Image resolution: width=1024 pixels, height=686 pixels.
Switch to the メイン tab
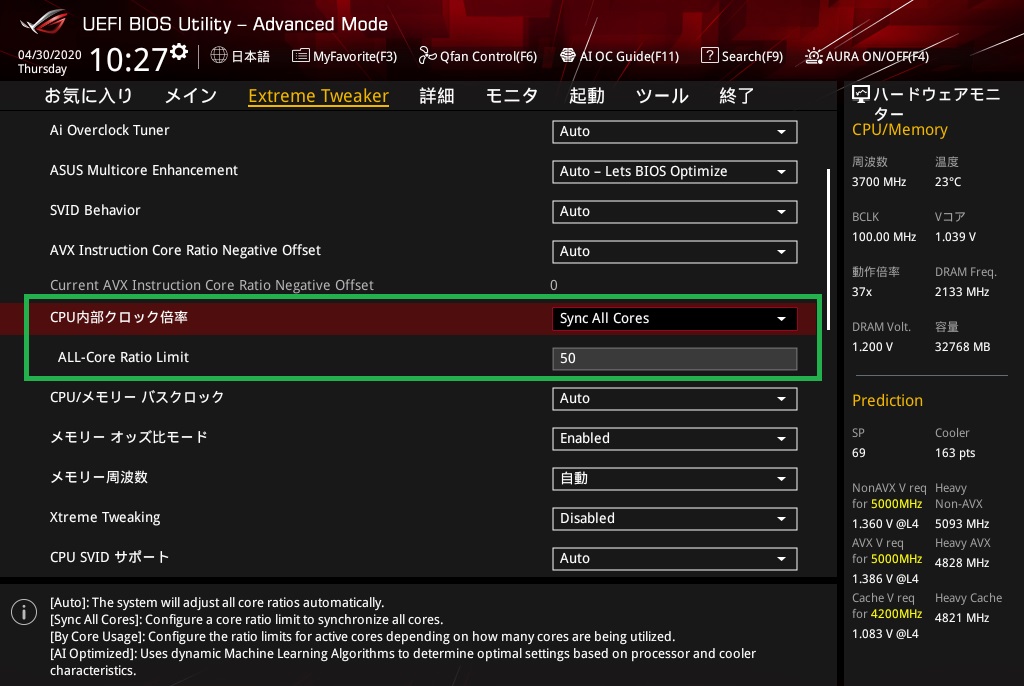tap(191, 95)
